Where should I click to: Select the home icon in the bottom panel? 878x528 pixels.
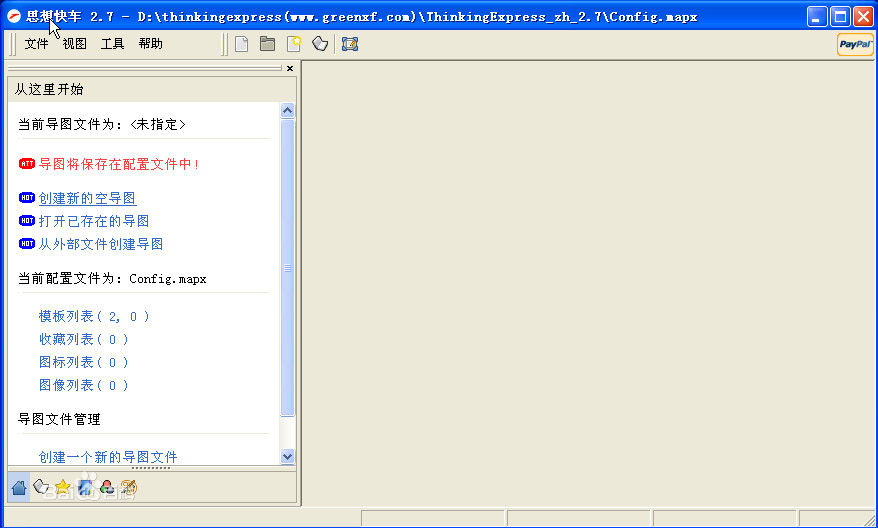coord(19,488)
